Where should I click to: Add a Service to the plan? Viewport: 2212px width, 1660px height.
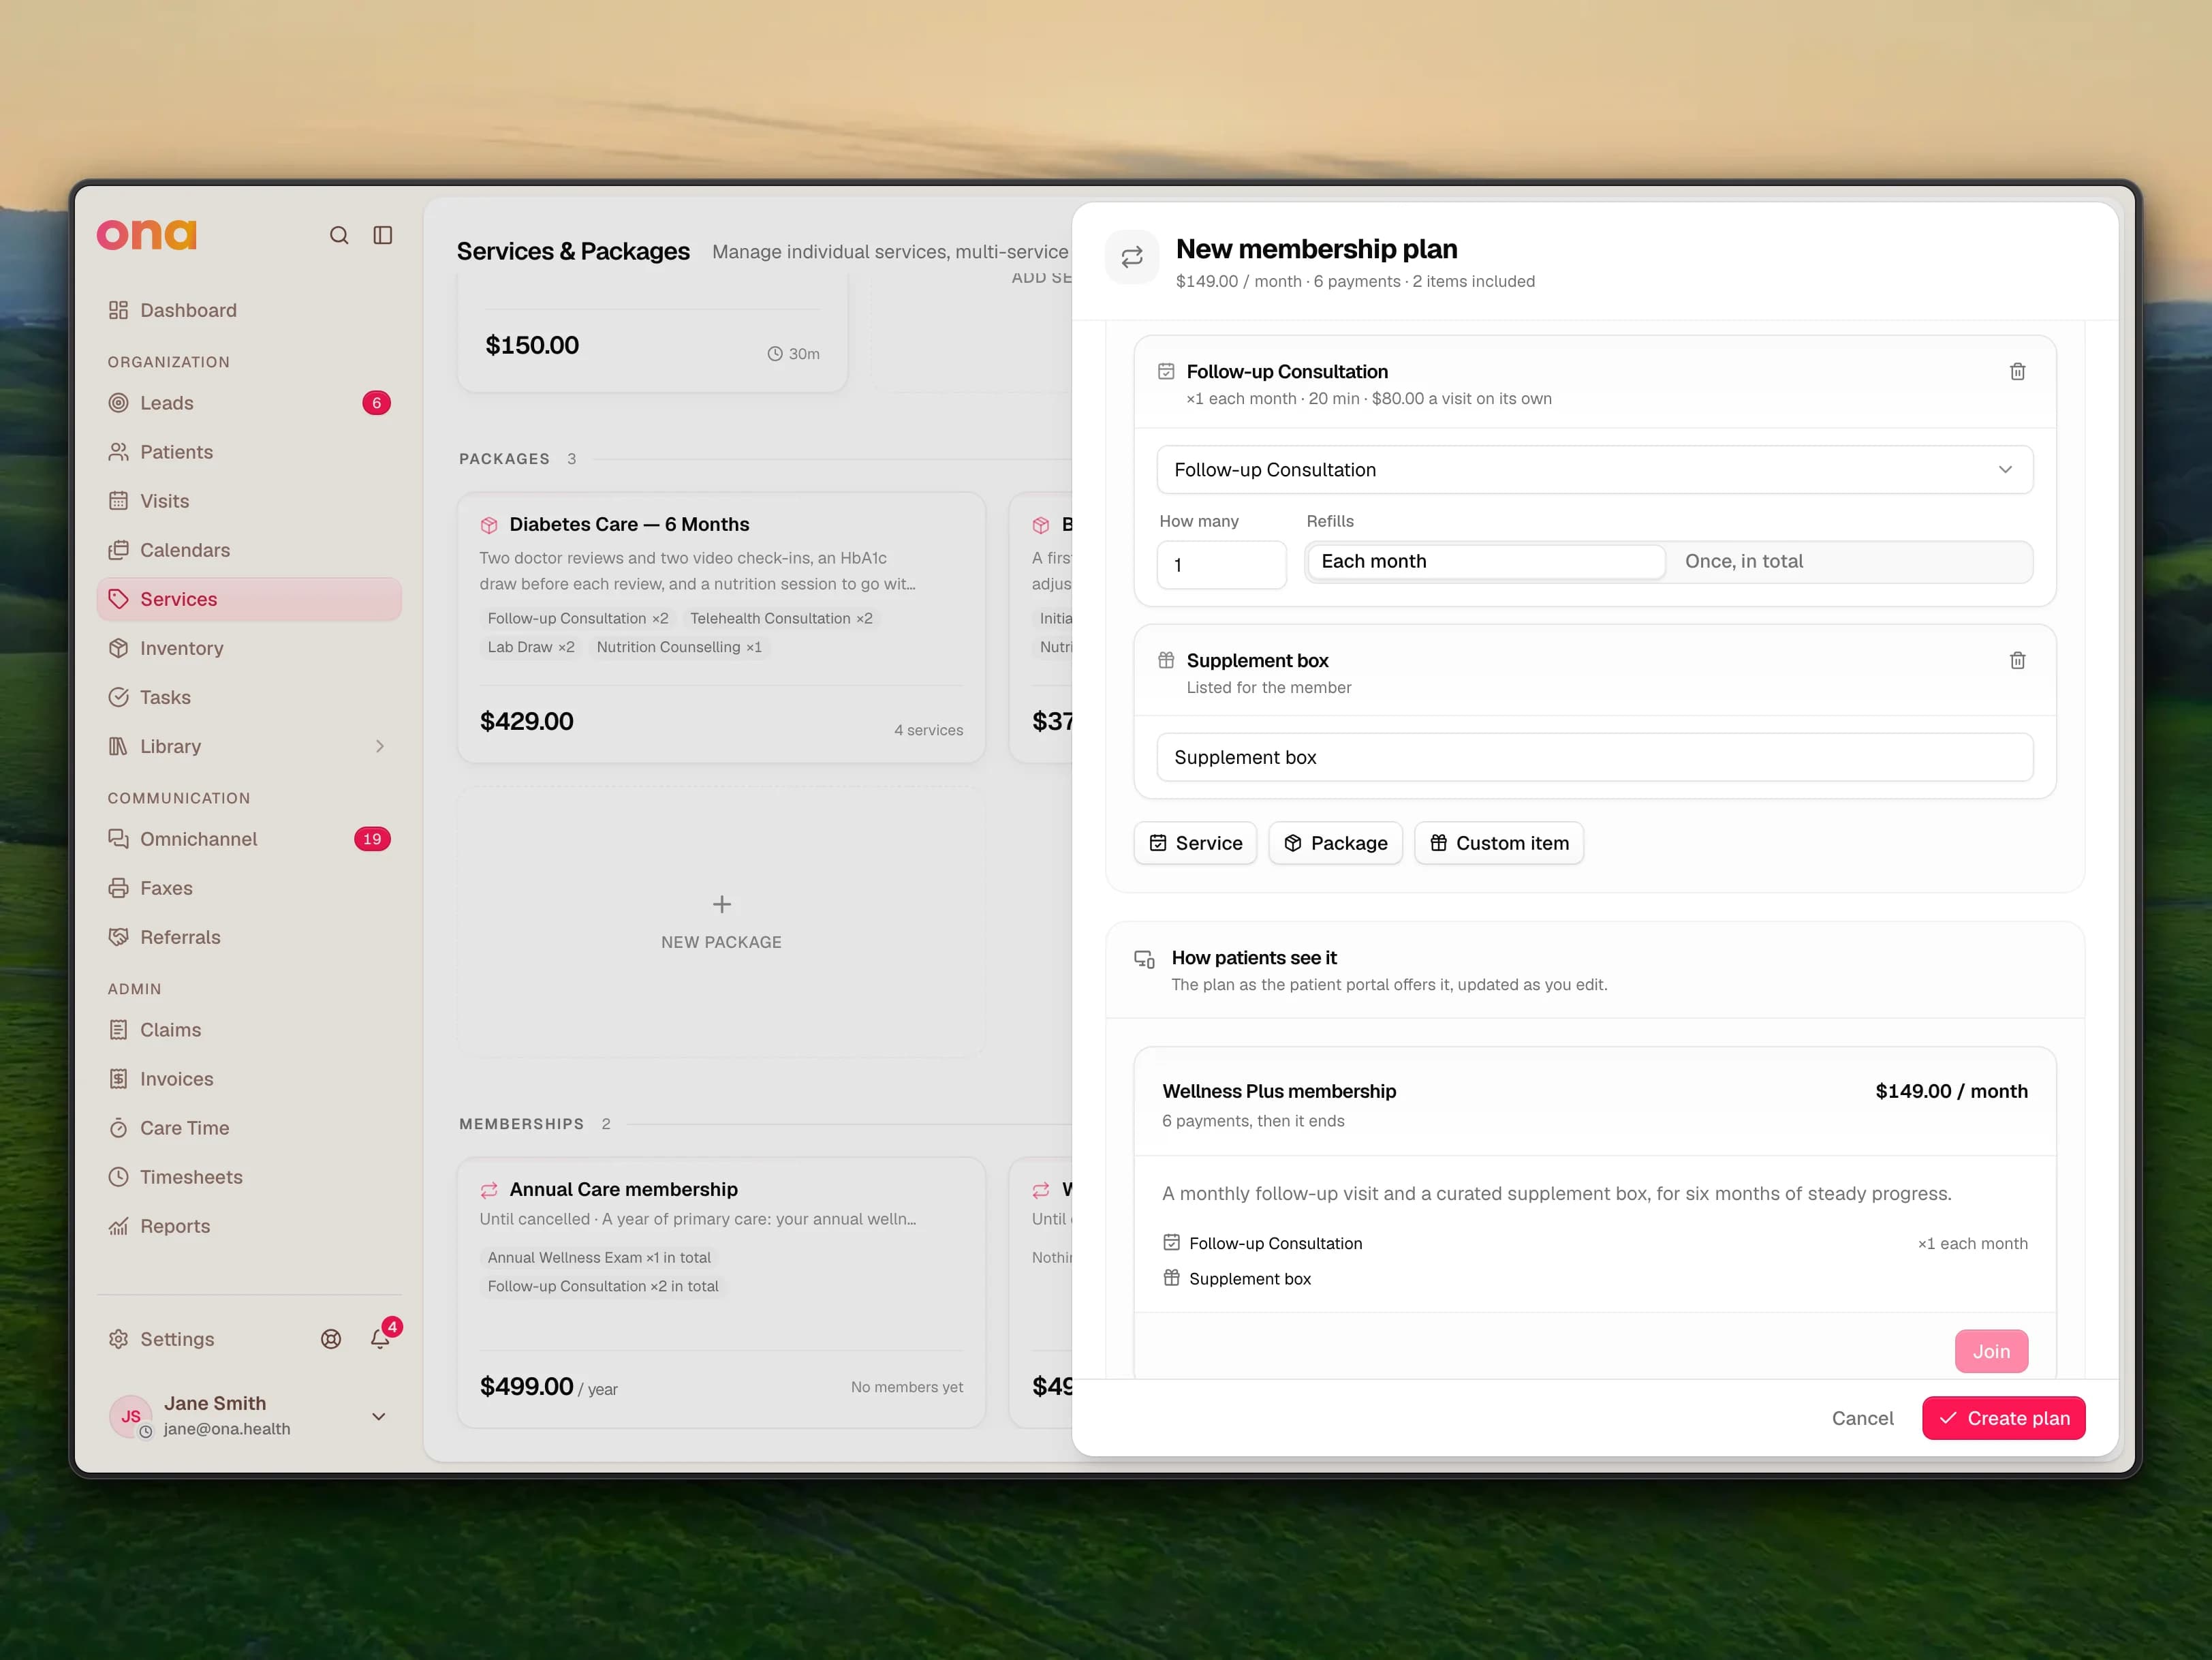click(1195, 843)
